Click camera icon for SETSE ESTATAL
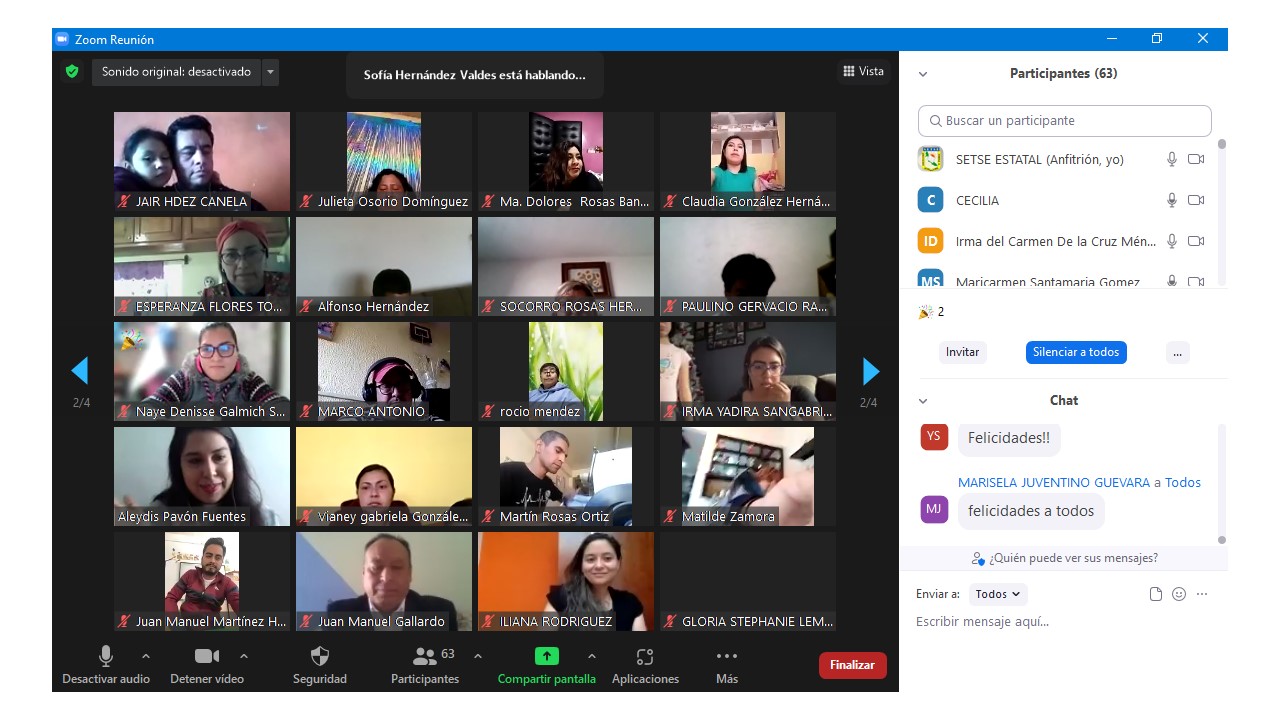The image size is (1280, 720). pyautogui.click(x=1196, y=159)
